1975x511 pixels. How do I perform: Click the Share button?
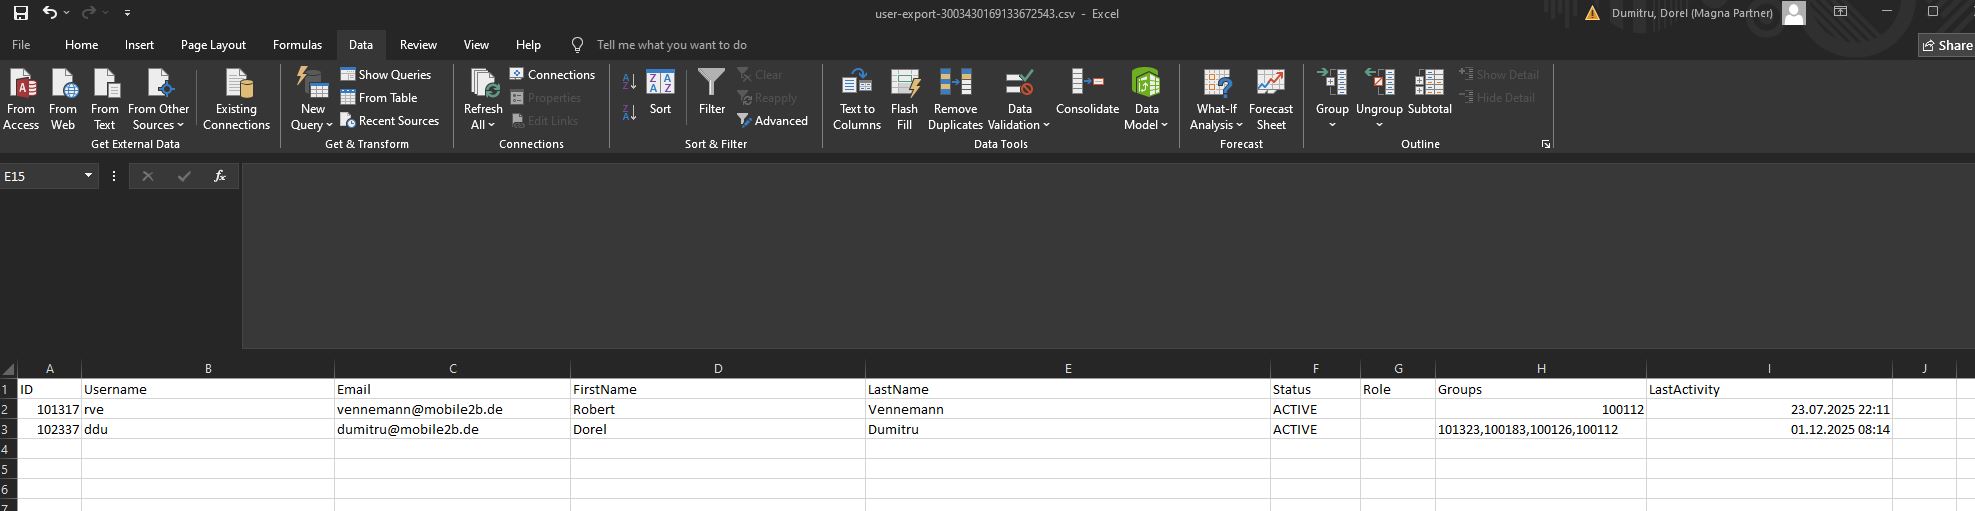[x=1945, y=45]
